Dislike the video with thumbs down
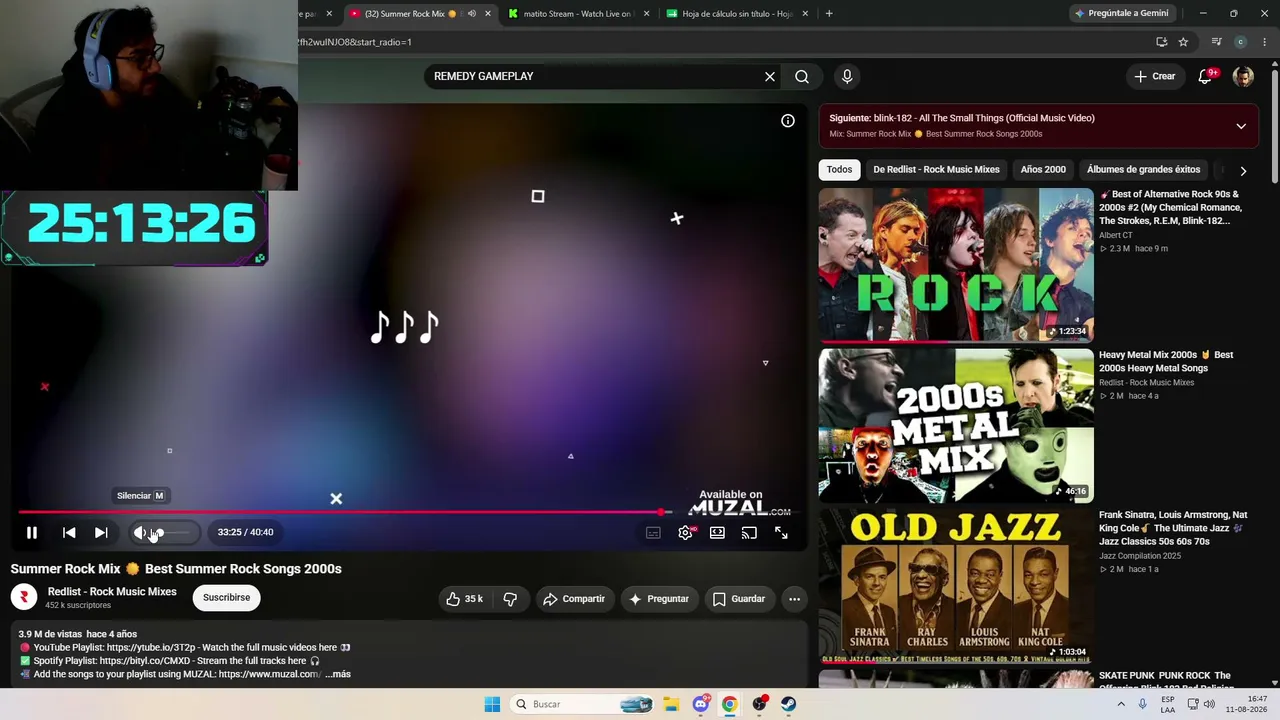Viewport: 1280px width, 720px height. (x=510, y=599)
